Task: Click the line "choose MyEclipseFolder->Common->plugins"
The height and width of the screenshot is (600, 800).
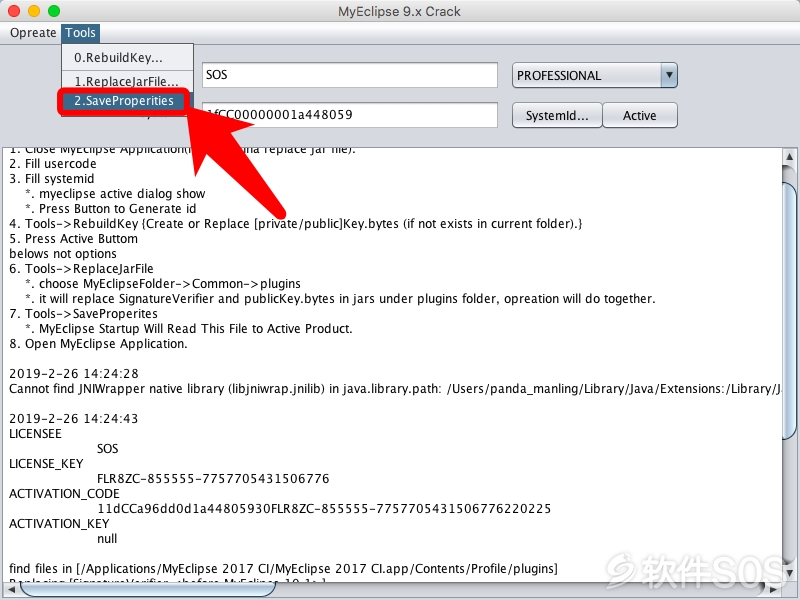Action: [170, 284]
